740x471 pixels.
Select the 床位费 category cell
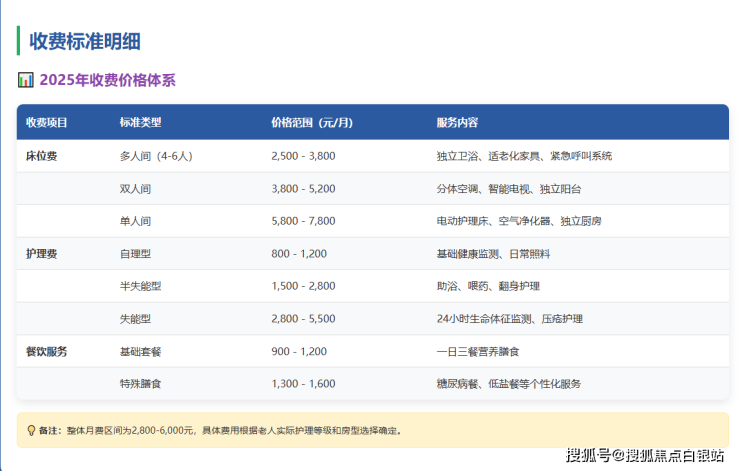[x=41, y=156]
